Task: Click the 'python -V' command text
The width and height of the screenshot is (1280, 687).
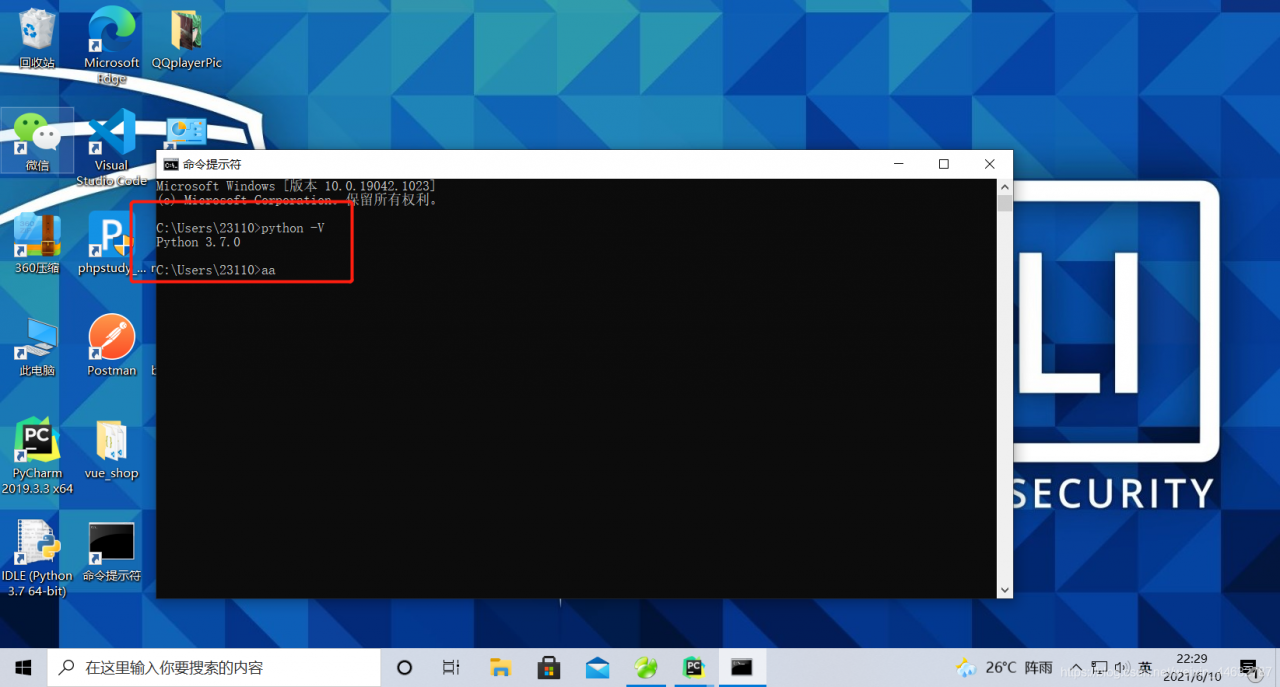Action: (293, 228)
